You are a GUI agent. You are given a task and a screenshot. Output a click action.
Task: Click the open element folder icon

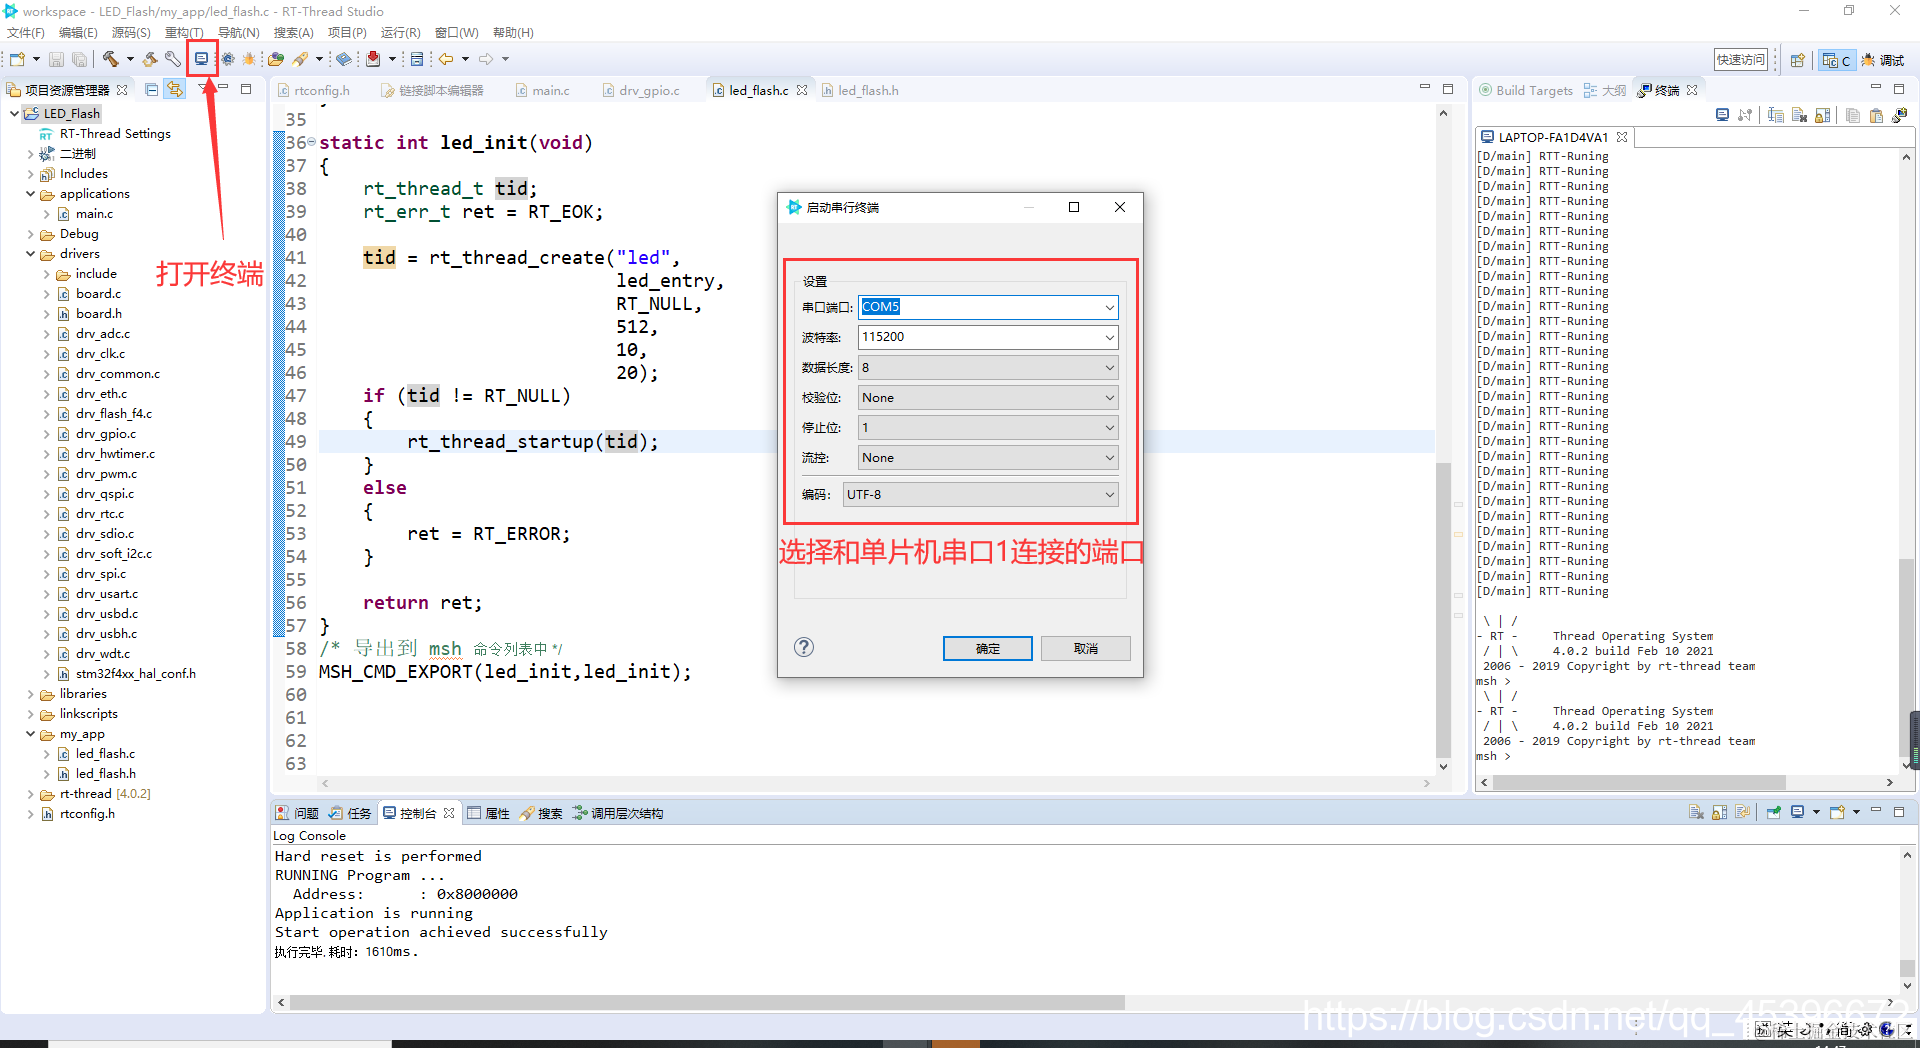pos(275,59)
